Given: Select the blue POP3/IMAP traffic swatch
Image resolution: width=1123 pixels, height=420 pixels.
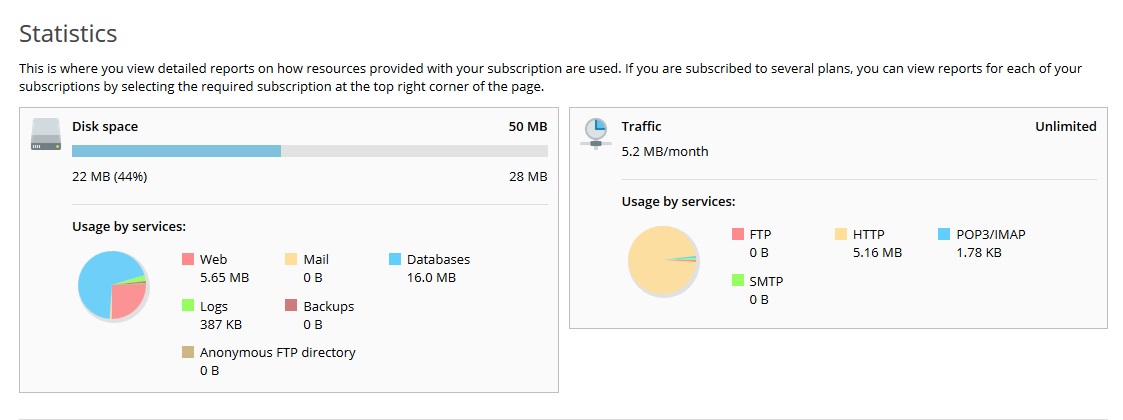Looking at the screenshot, I should tap(944, 234).
